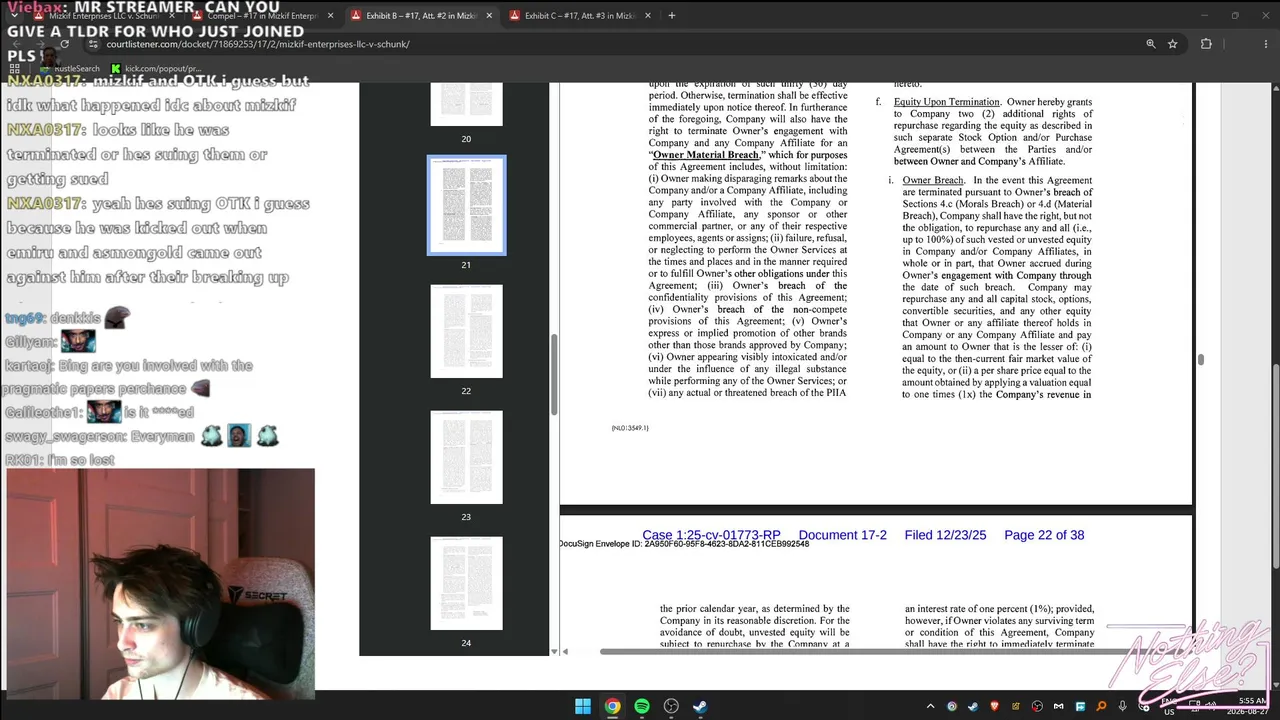Click the "Owner Material Breach" defined term
Screen dimensions: 1280x720
pyautogui.click(x=706, y=155)
